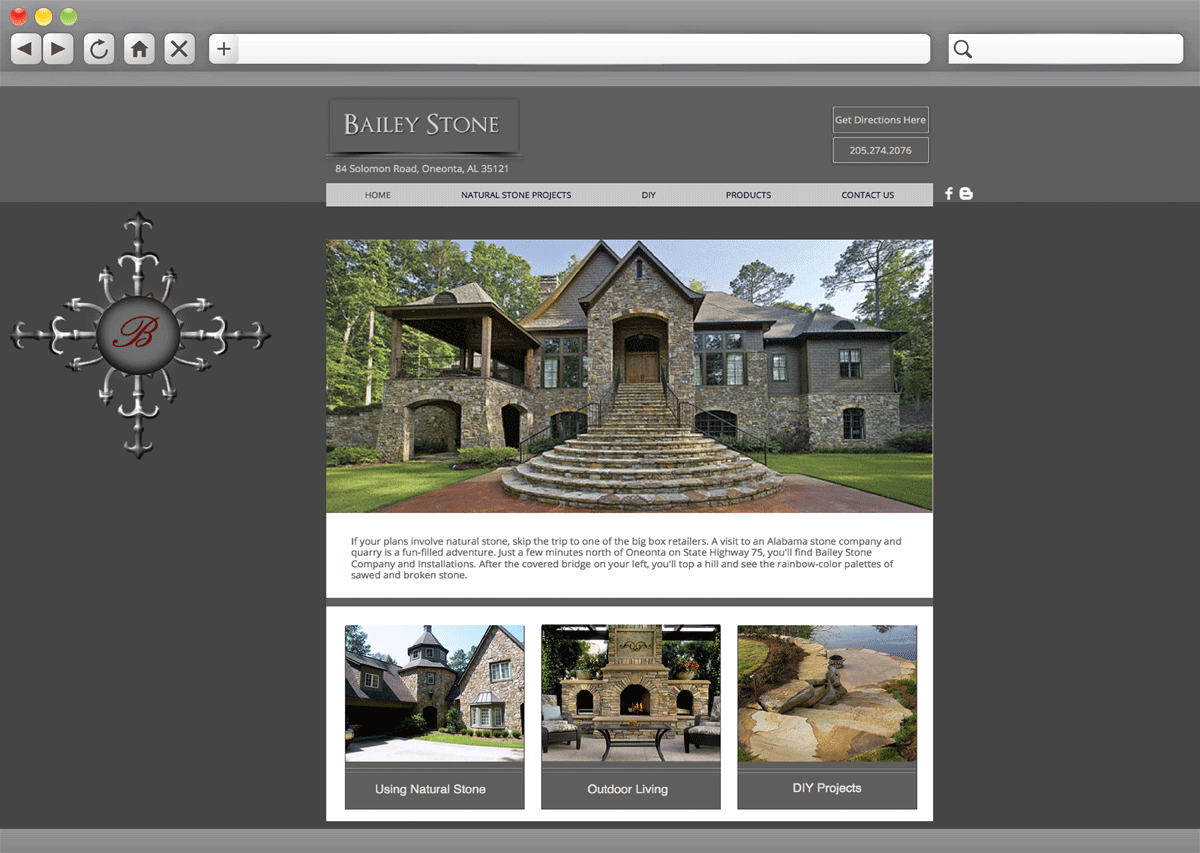The image size is (1200, 853).
Task: Open the flagstone waterside thumbnail
Action: click(x=827, y=693)
